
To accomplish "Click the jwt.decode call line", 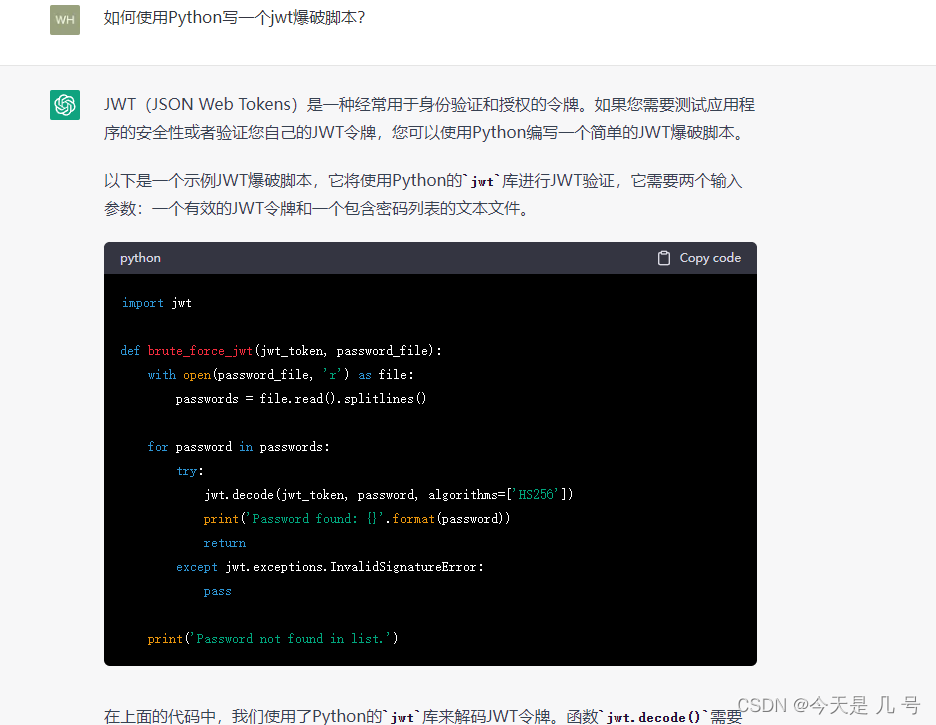I will click(389, 495).
